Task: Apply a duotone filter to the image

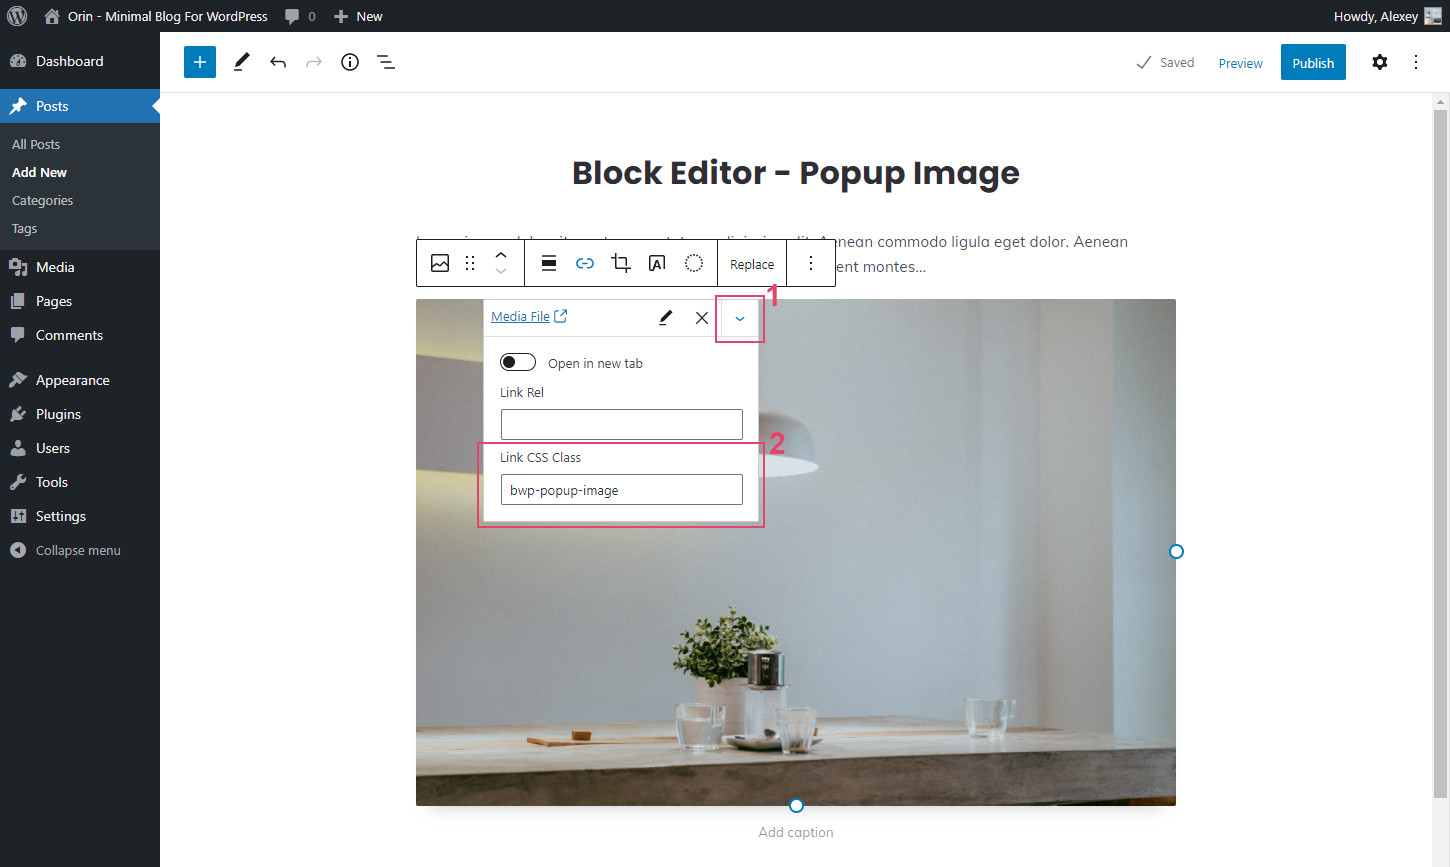Action: (x=693, y=263)
